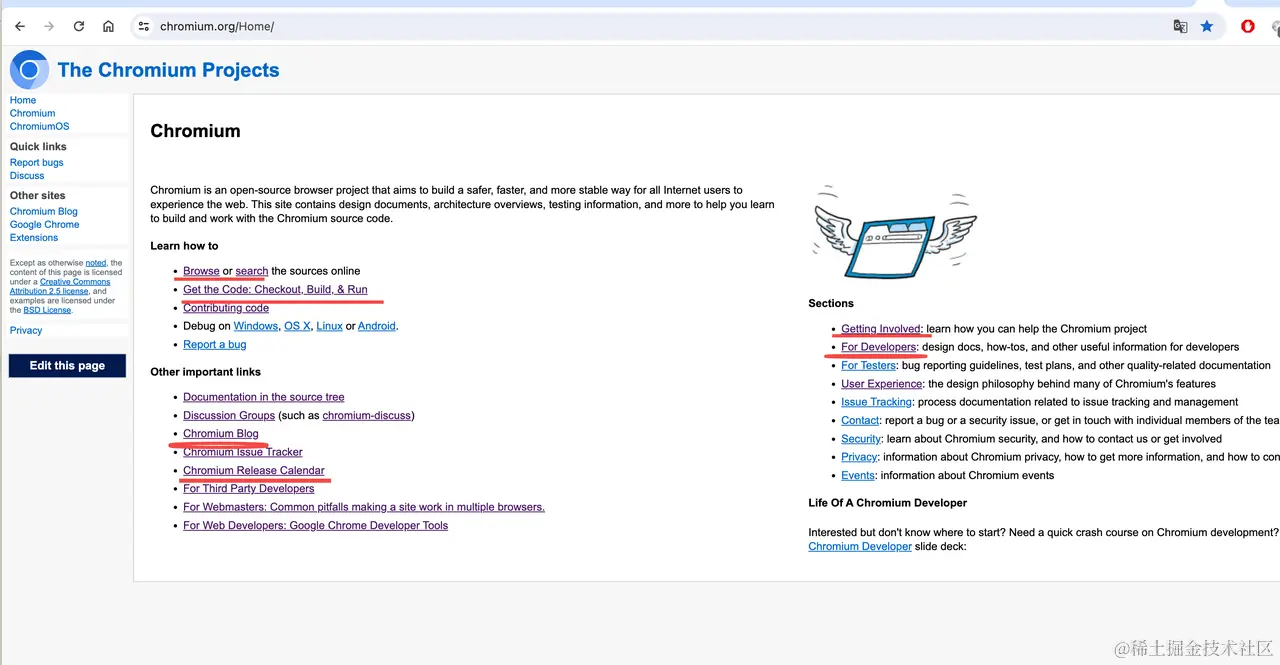The width and height of the screenshot is (1280, 665).
Task: Reload the page with the refresh icon
Action: (79, 26)
